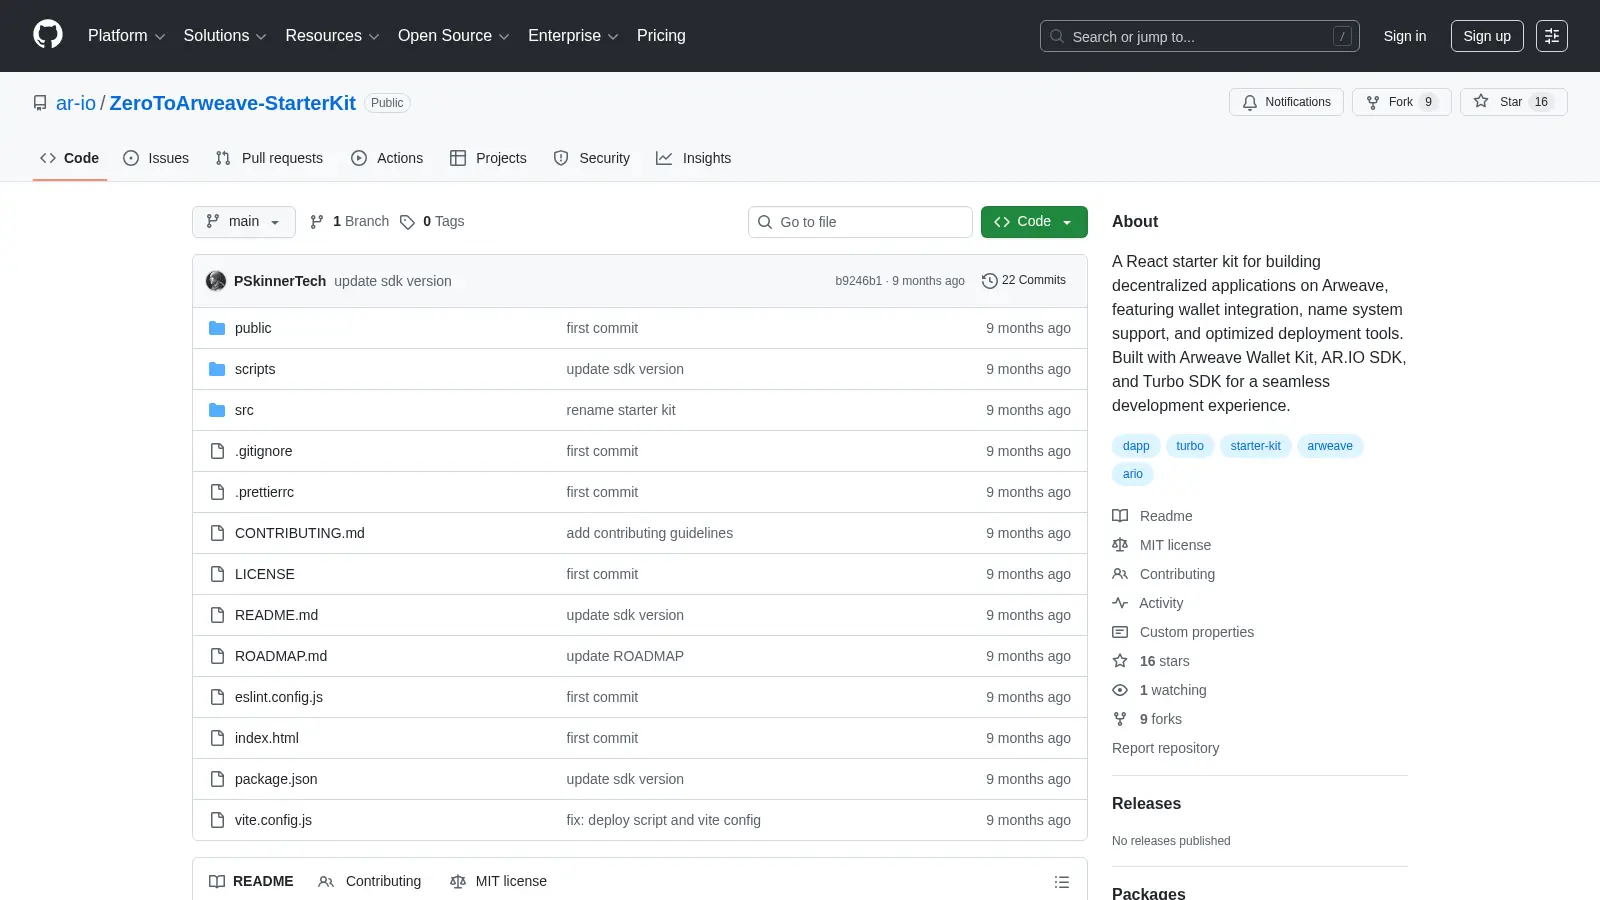1600x900 pixels.
Task: Select the ario topic tag
Action: 1133,474
